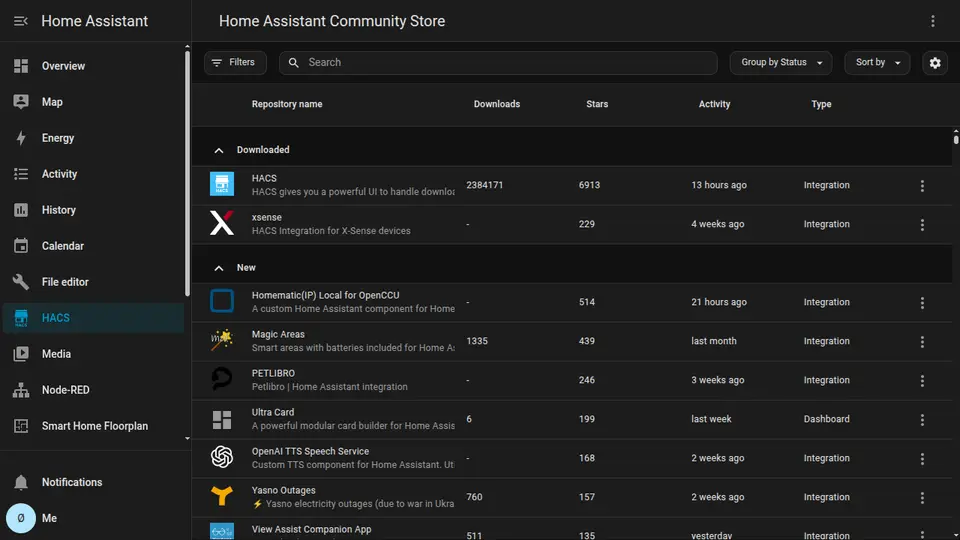Open the xsense row options menu
Screen dimensions: 960x540
click(x=922, y=225)
